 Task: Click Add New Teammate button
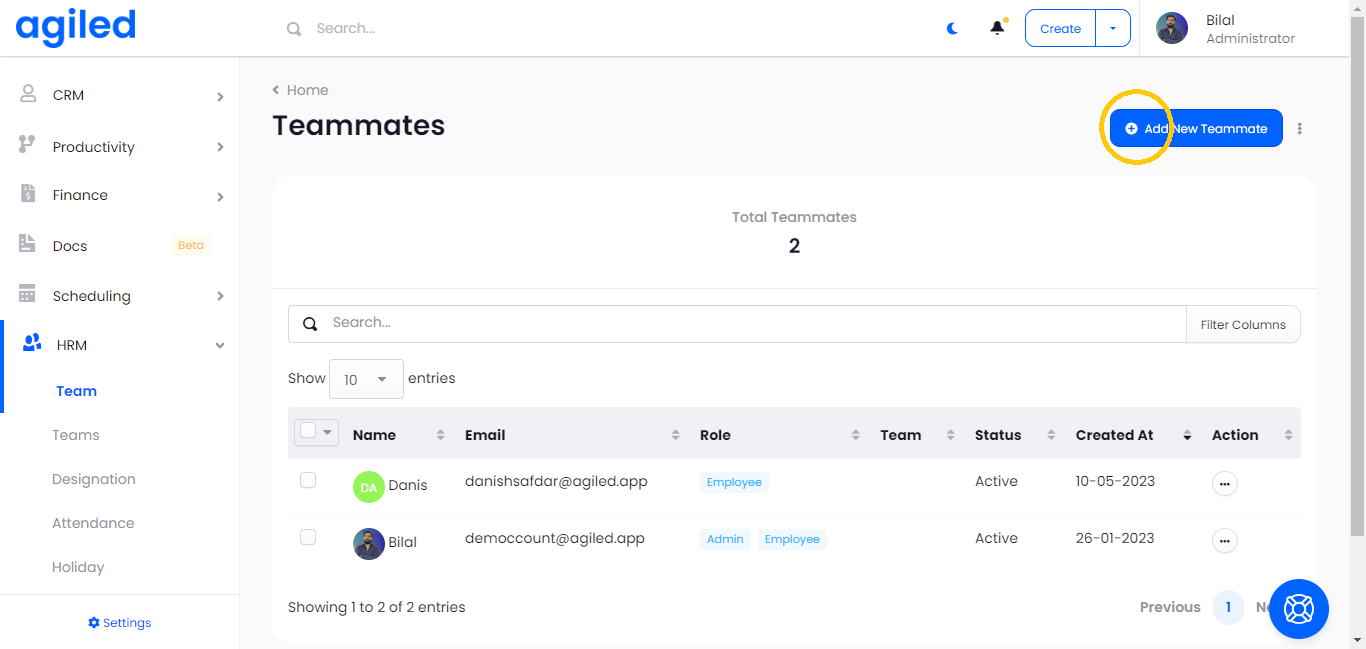pyautogui.click(x=1196, y=128)
